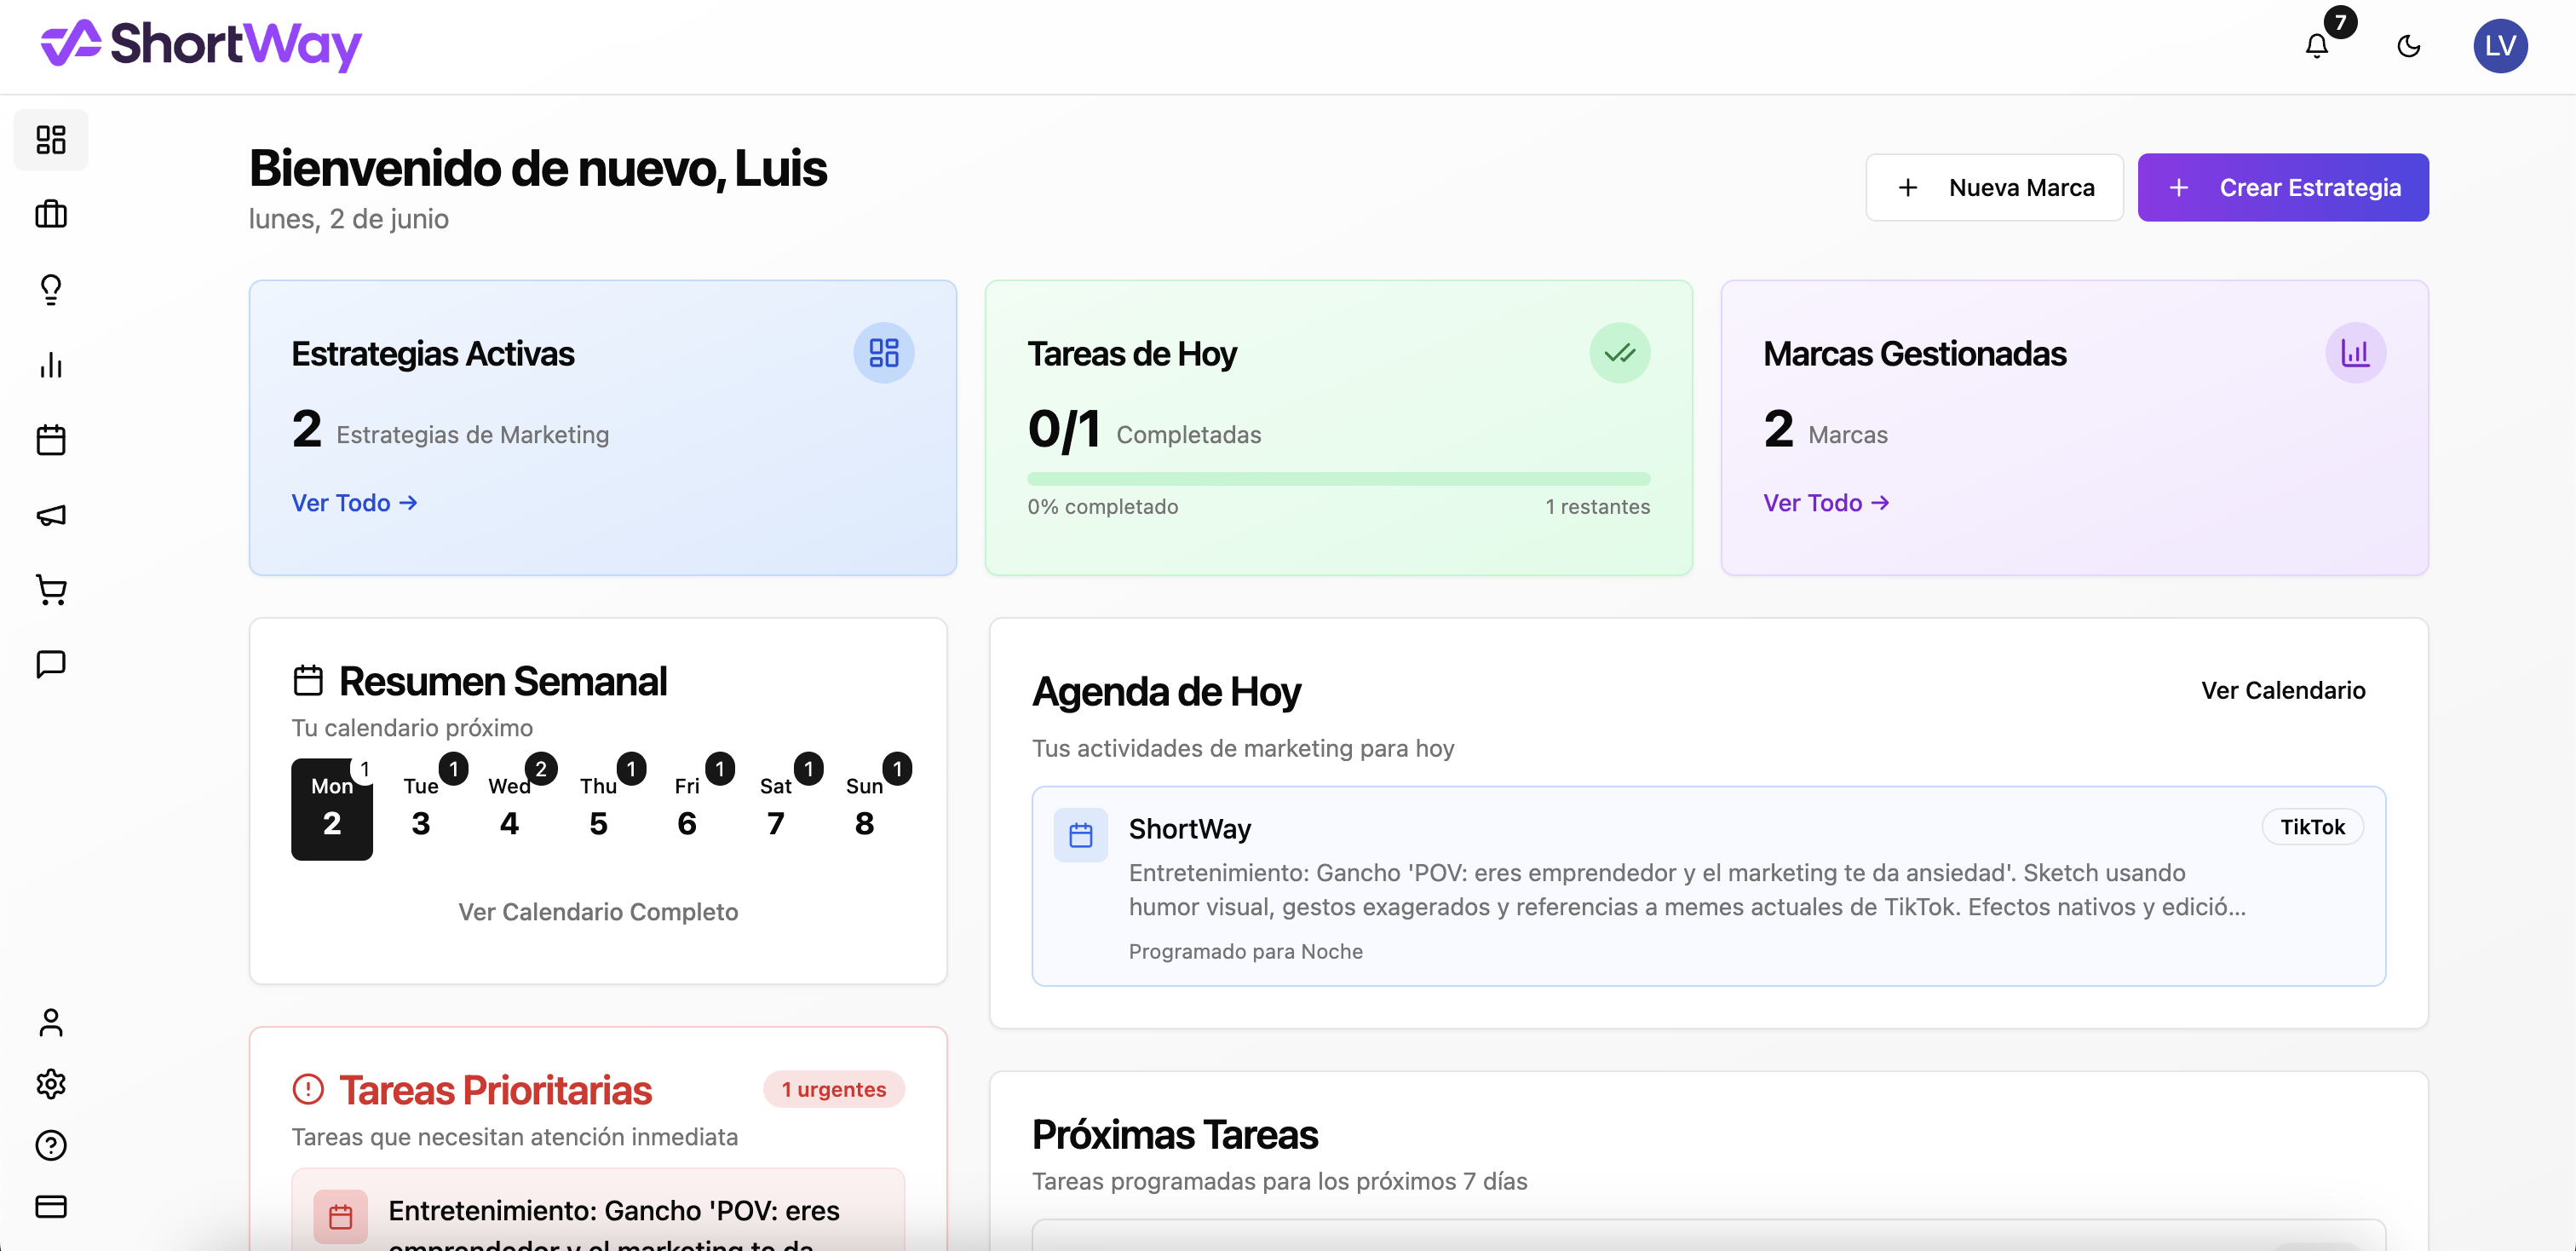2576x1251 pixels.
Task: Click the double-check icon in Tareas de Hoy
Action: (1620, 352)
